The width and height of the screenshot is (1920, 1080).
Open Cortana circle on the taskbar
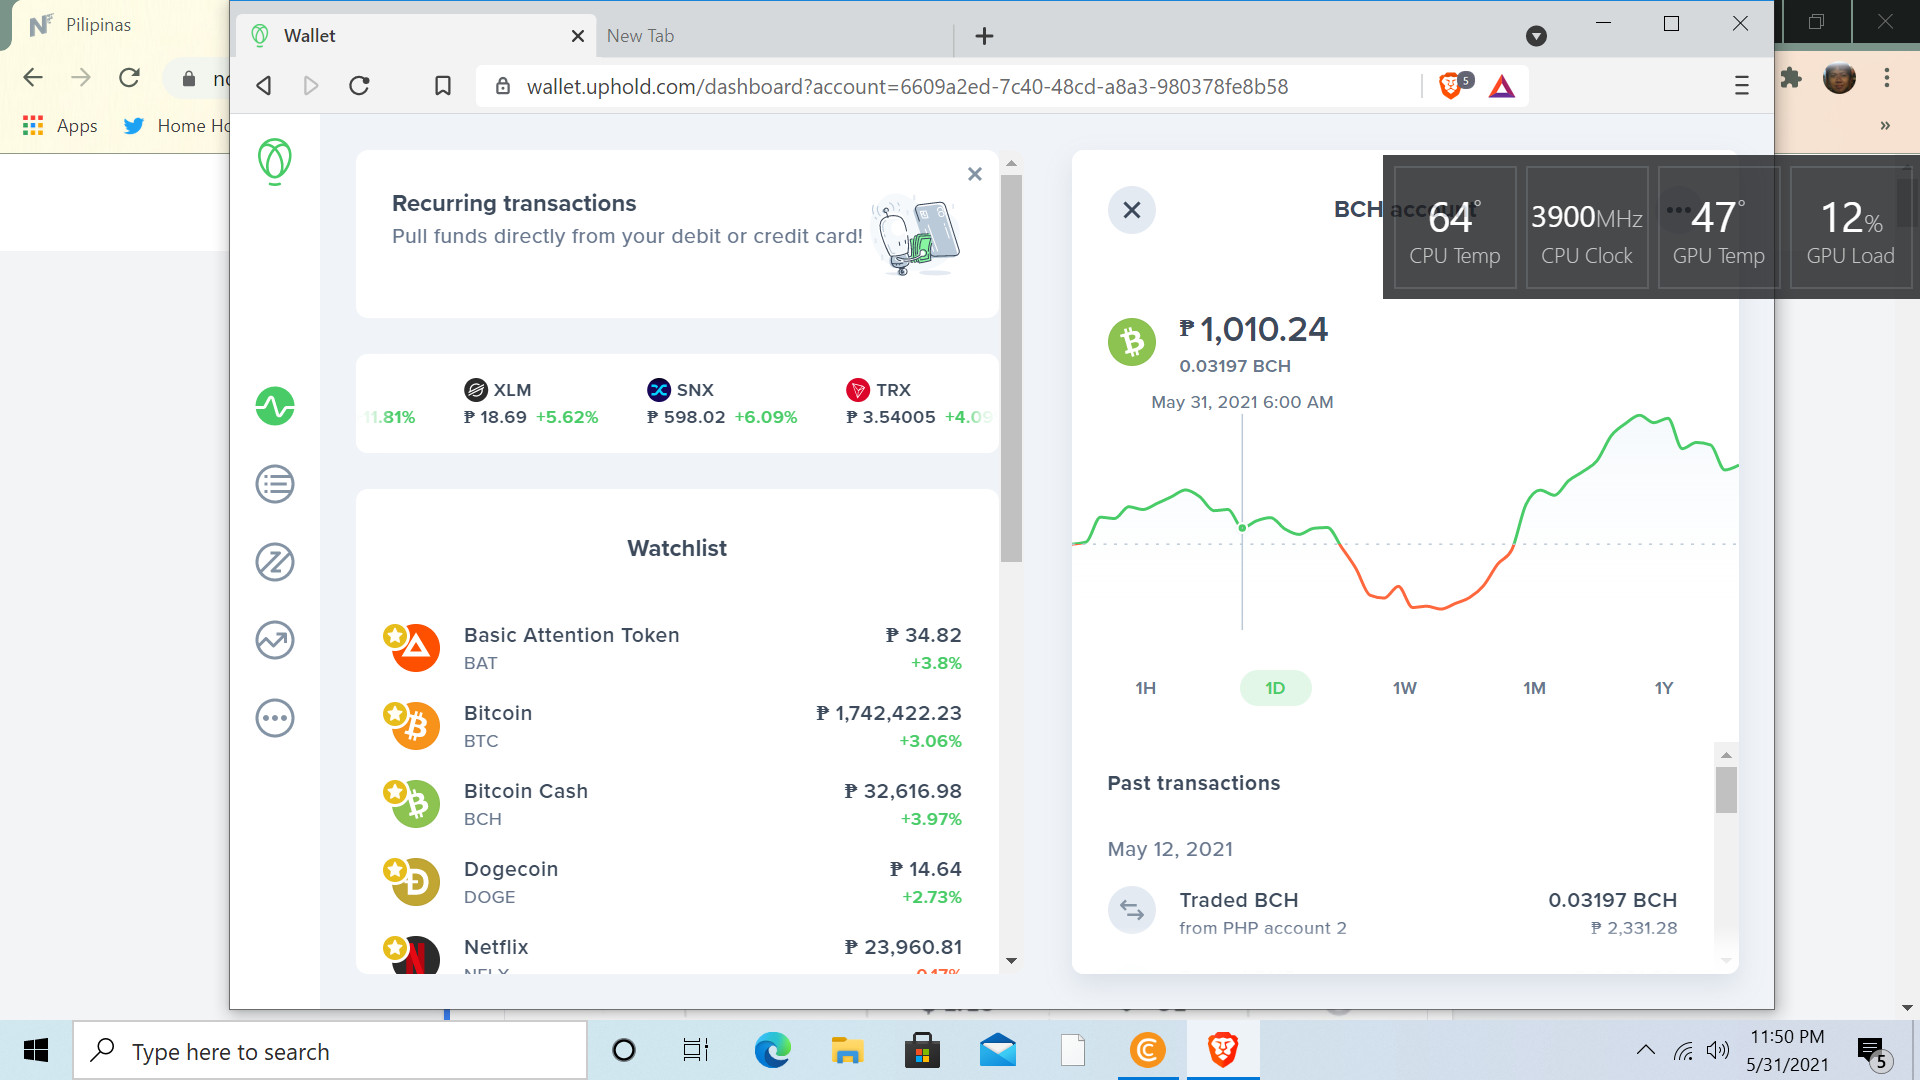click(x=624, y=1050)
